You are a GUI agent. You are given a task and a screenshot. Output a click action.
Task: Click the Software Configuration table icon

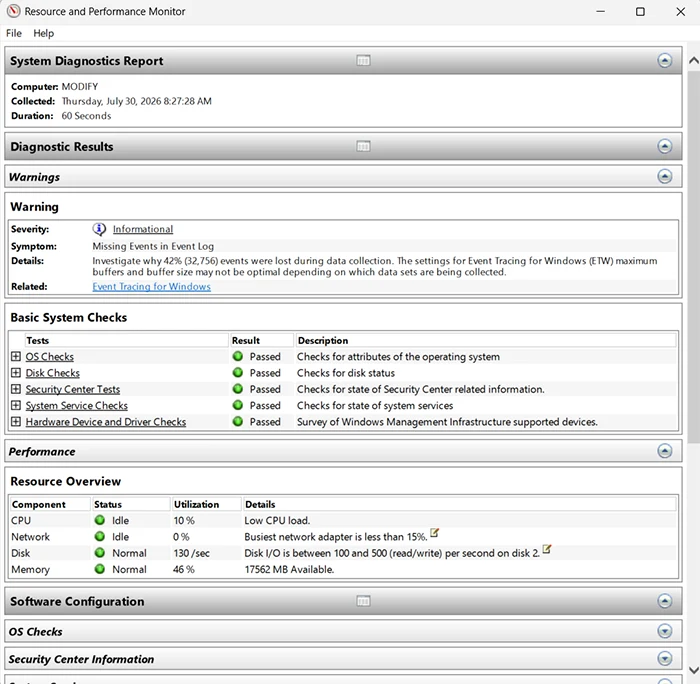[363, 601]
